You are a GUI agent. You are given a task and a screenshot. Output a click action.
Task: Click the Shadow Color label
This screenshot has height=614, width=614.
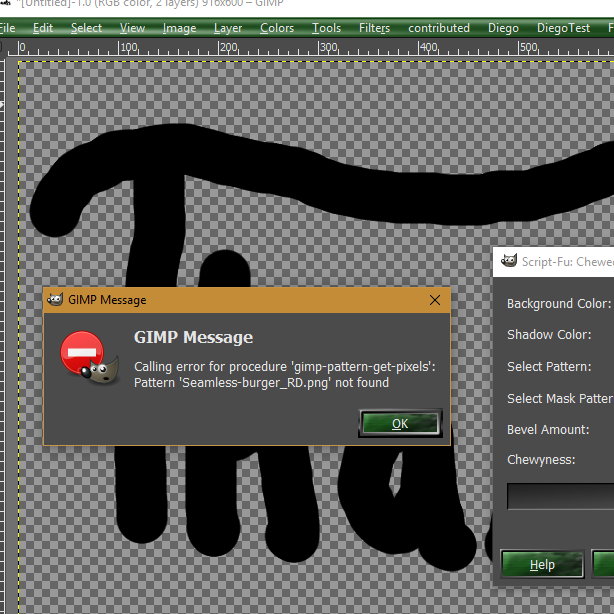(549, 335)
